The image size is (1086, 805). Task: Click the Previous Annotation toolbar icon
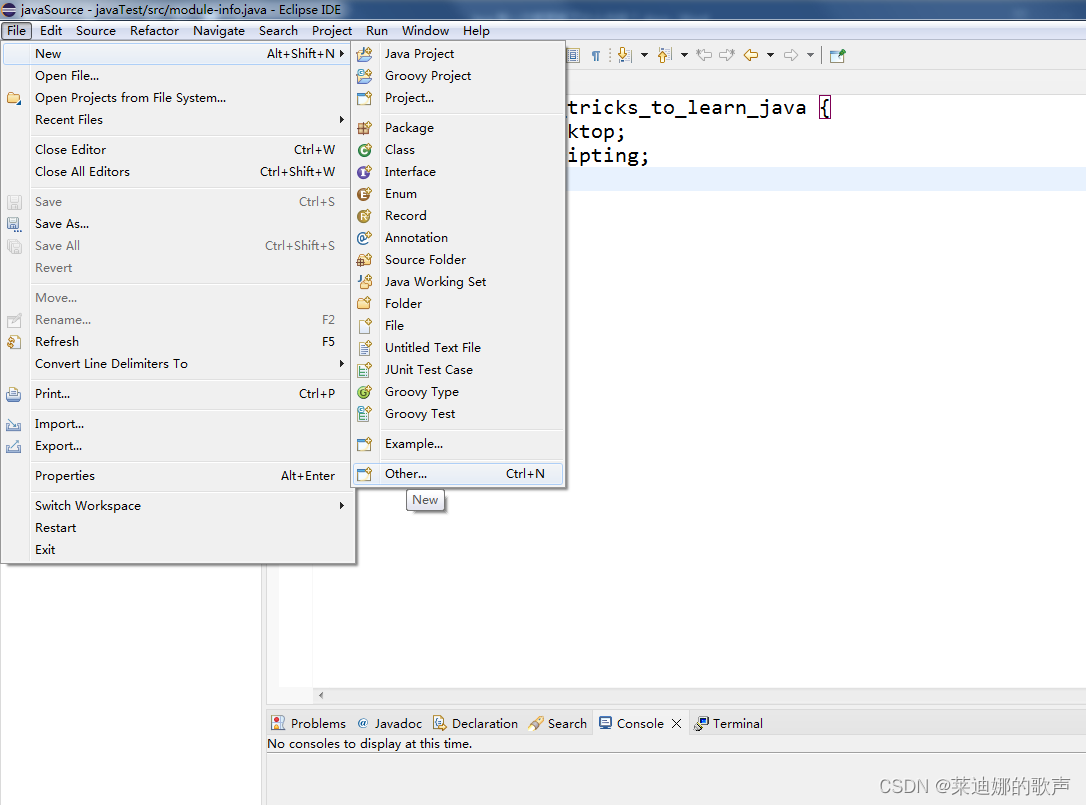pos(664,55)
